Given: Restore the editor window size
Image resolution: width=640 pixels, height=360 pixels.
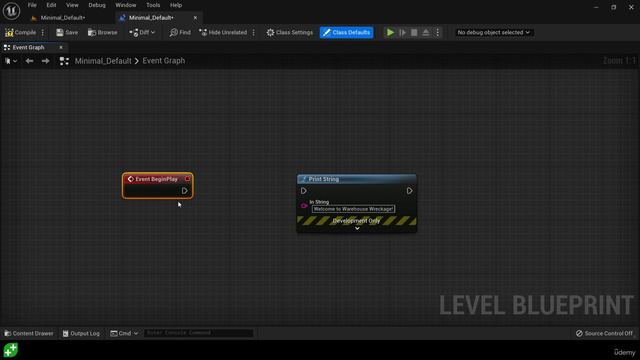Looking at the screenshot, I should [613, 7].
